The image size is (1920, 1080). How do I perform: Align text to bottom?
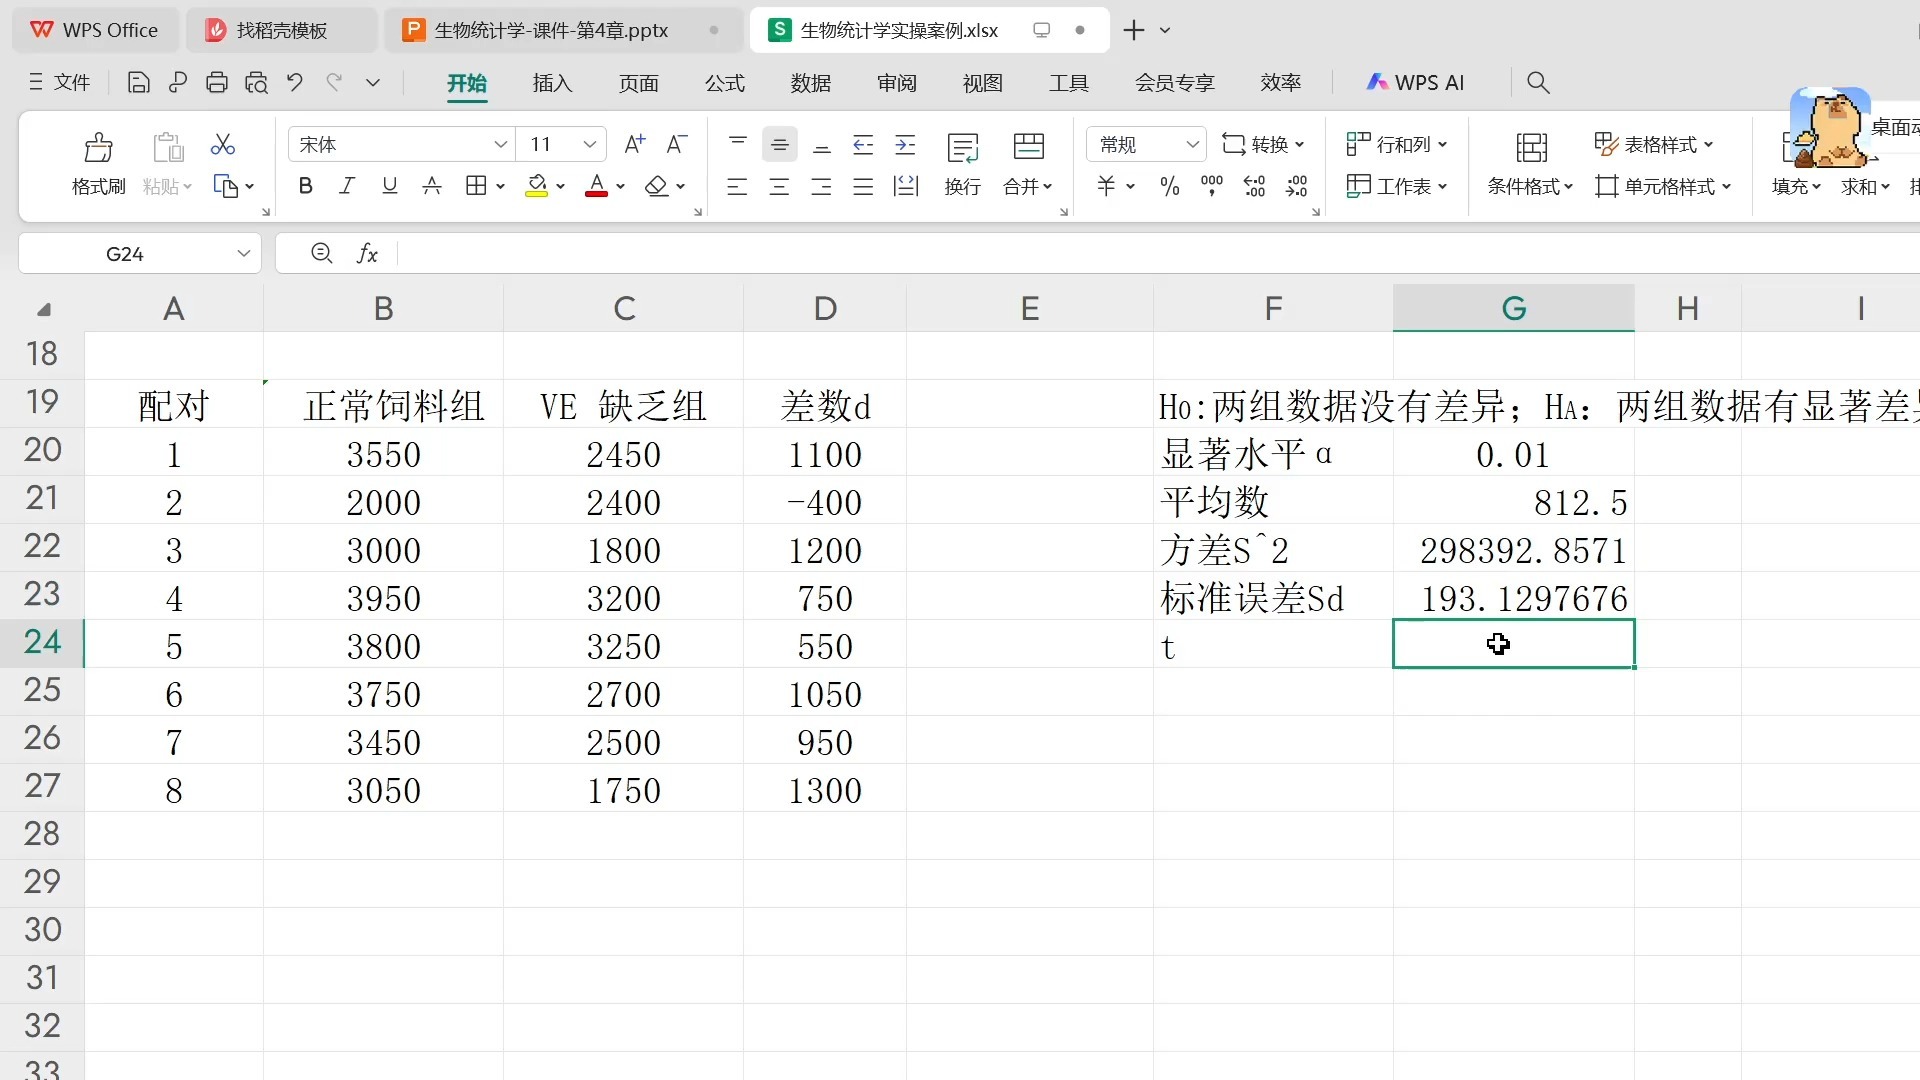822,145
